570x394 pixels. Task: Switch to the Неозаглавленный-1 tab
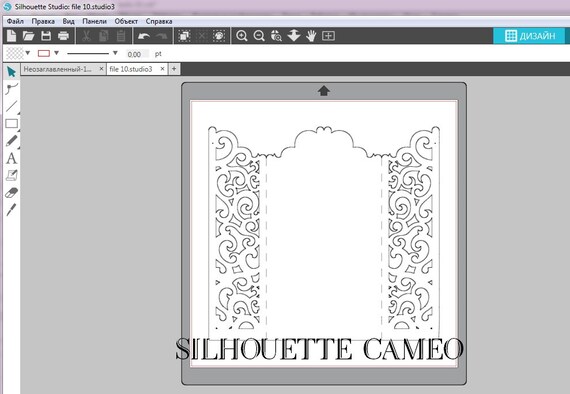click(58, 69)
